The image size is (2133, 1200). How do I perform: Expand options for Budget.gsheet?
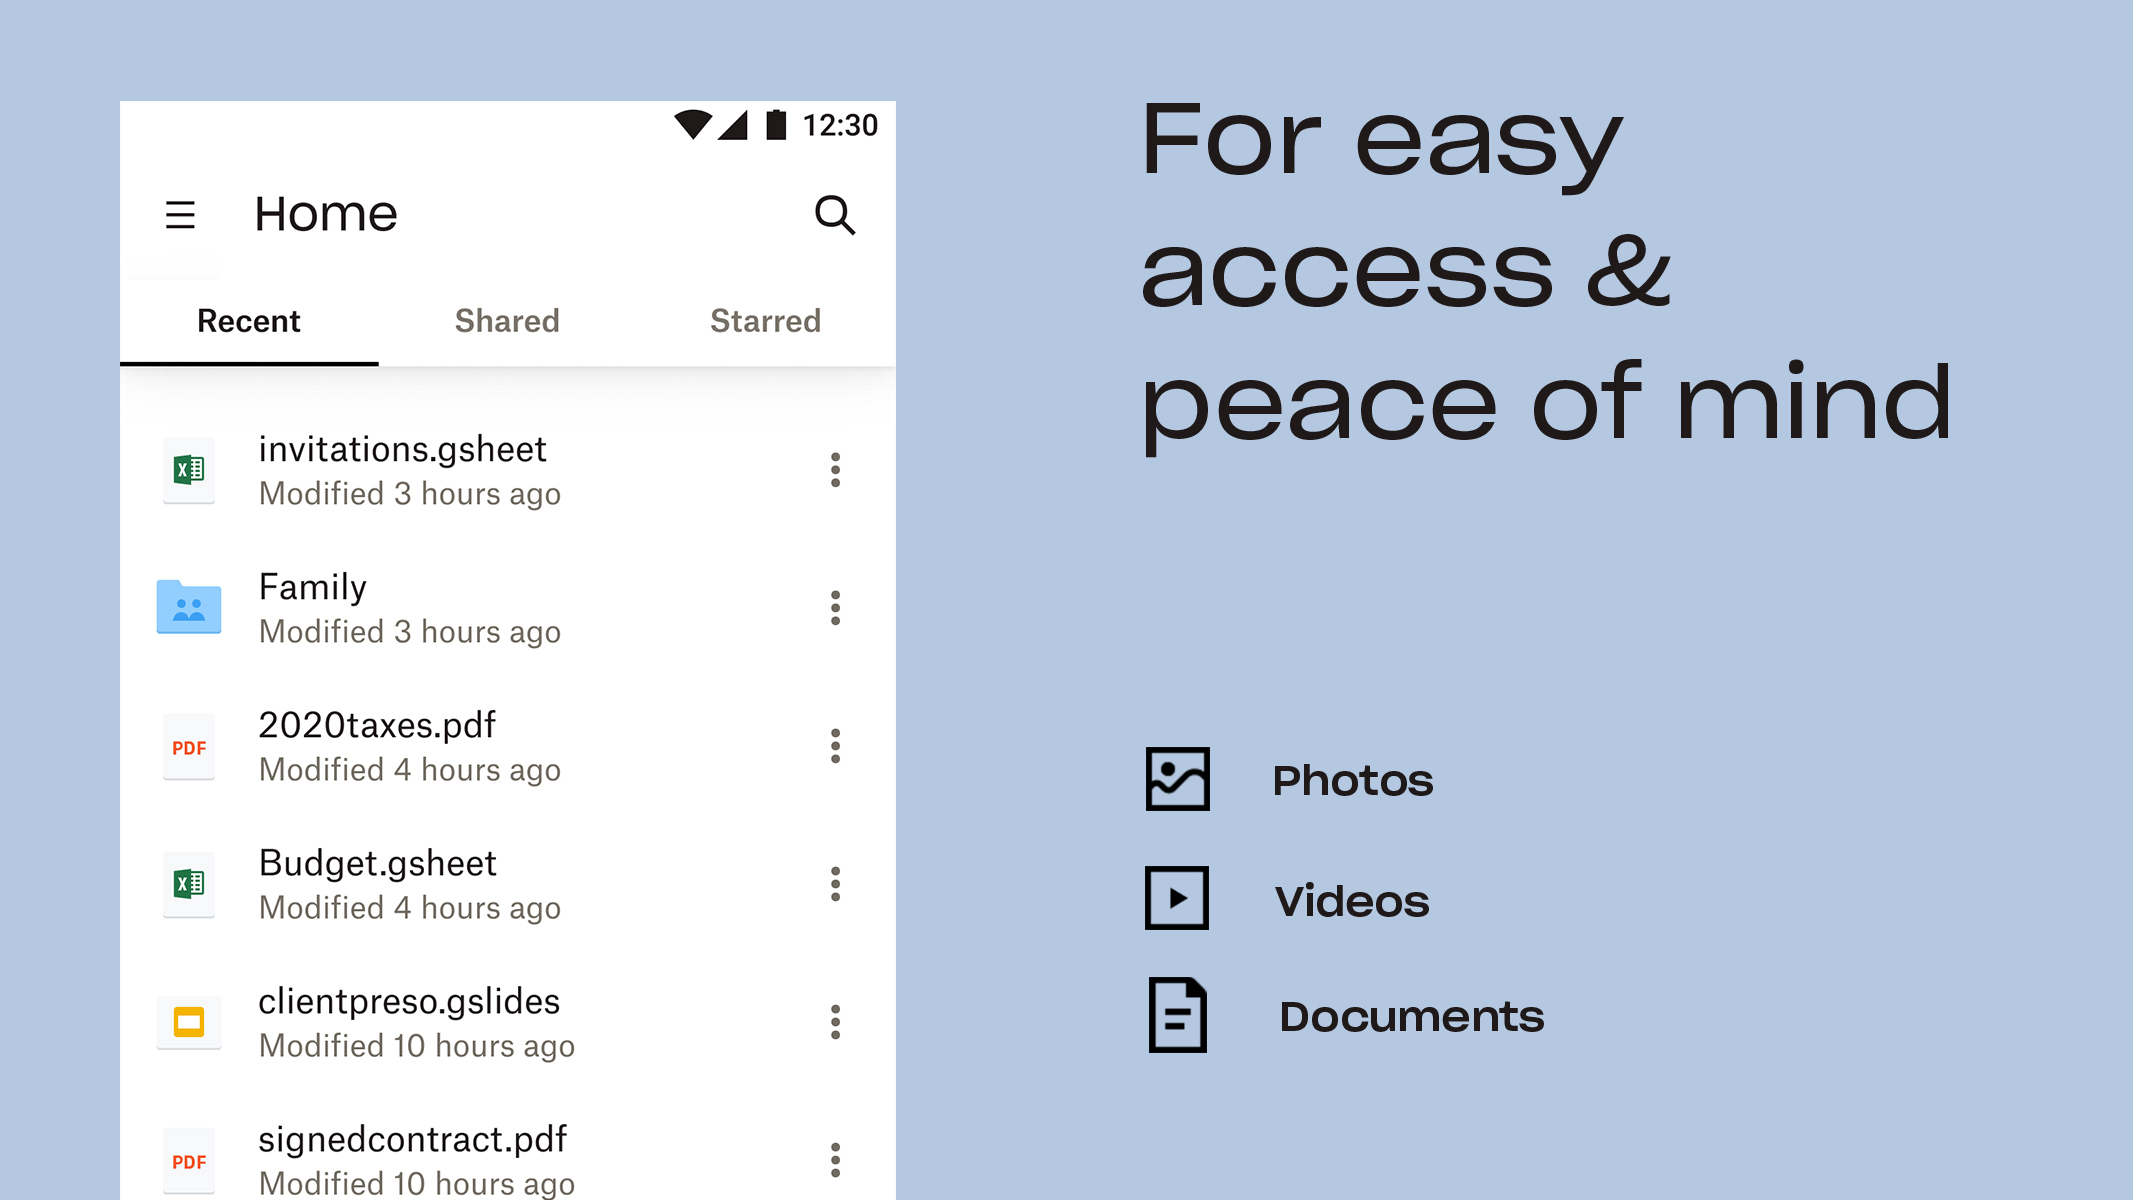click(x=835, y=884)
